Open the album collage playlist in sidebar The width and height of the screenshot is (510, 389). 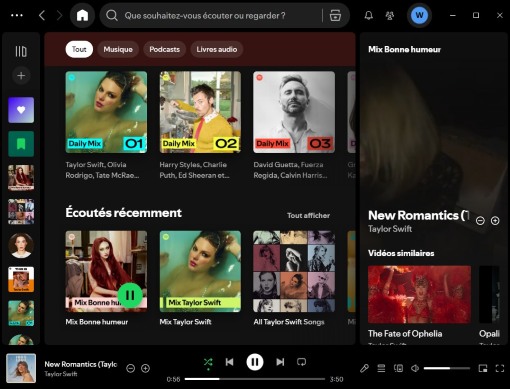pos(21,212)
